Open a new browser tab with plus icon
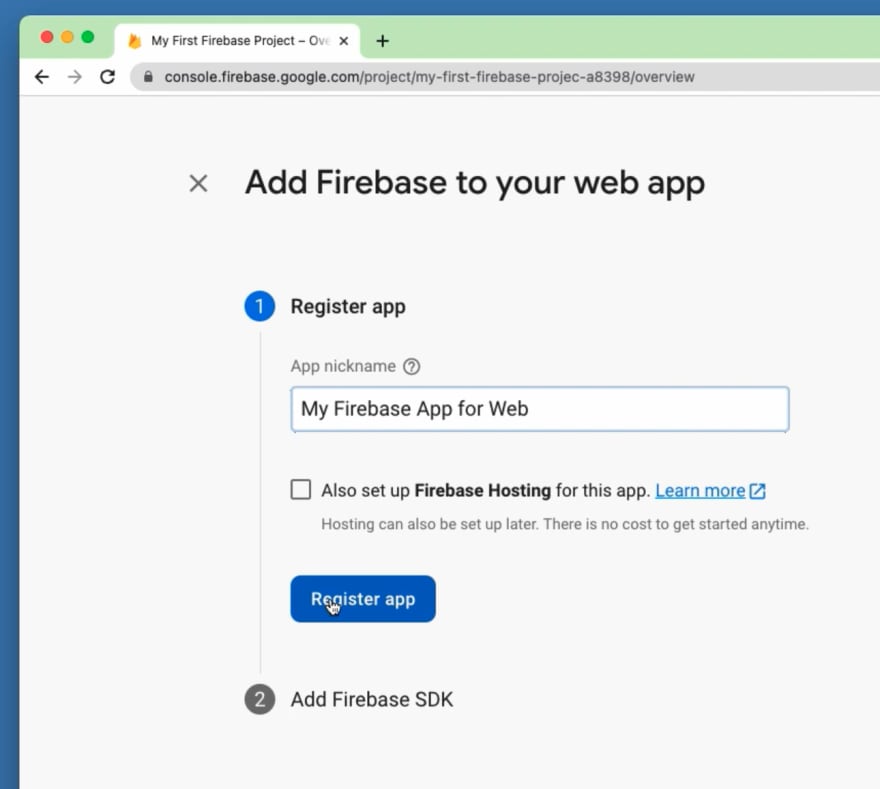The image size is (880, 789). [382, 41]
